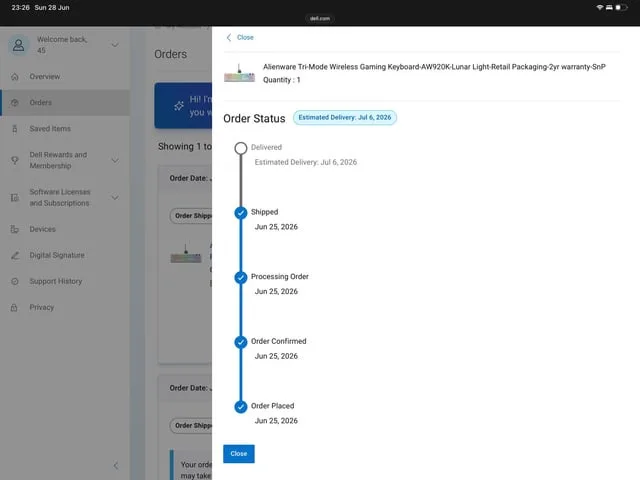The image size is (640, 480).
Task: Open Overview in the sidebar
Action: click(x=44, y=77)
